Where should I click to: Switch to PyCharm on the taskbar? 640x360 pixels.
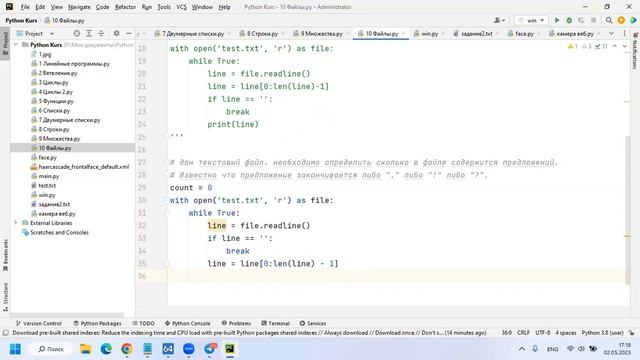230,349
